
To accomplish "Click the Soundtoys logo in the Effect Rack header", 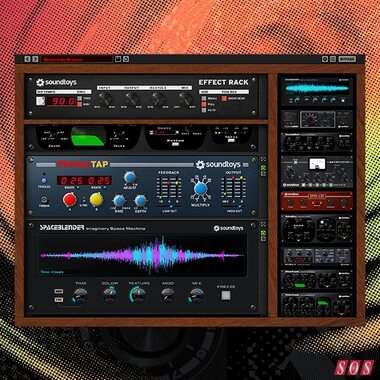I will [x=56, y=82].
